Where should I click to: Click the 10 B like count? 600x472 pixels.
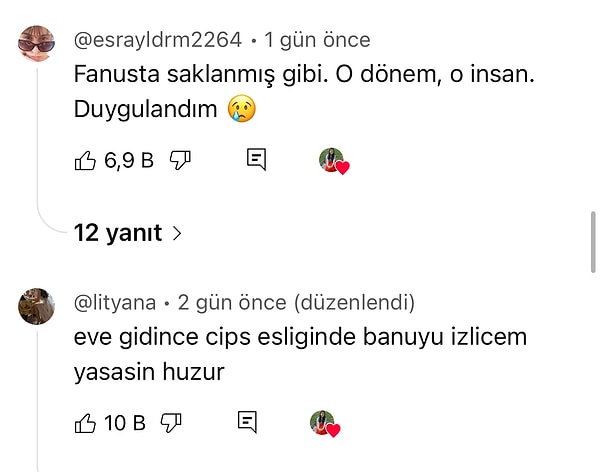click(125, 423)
